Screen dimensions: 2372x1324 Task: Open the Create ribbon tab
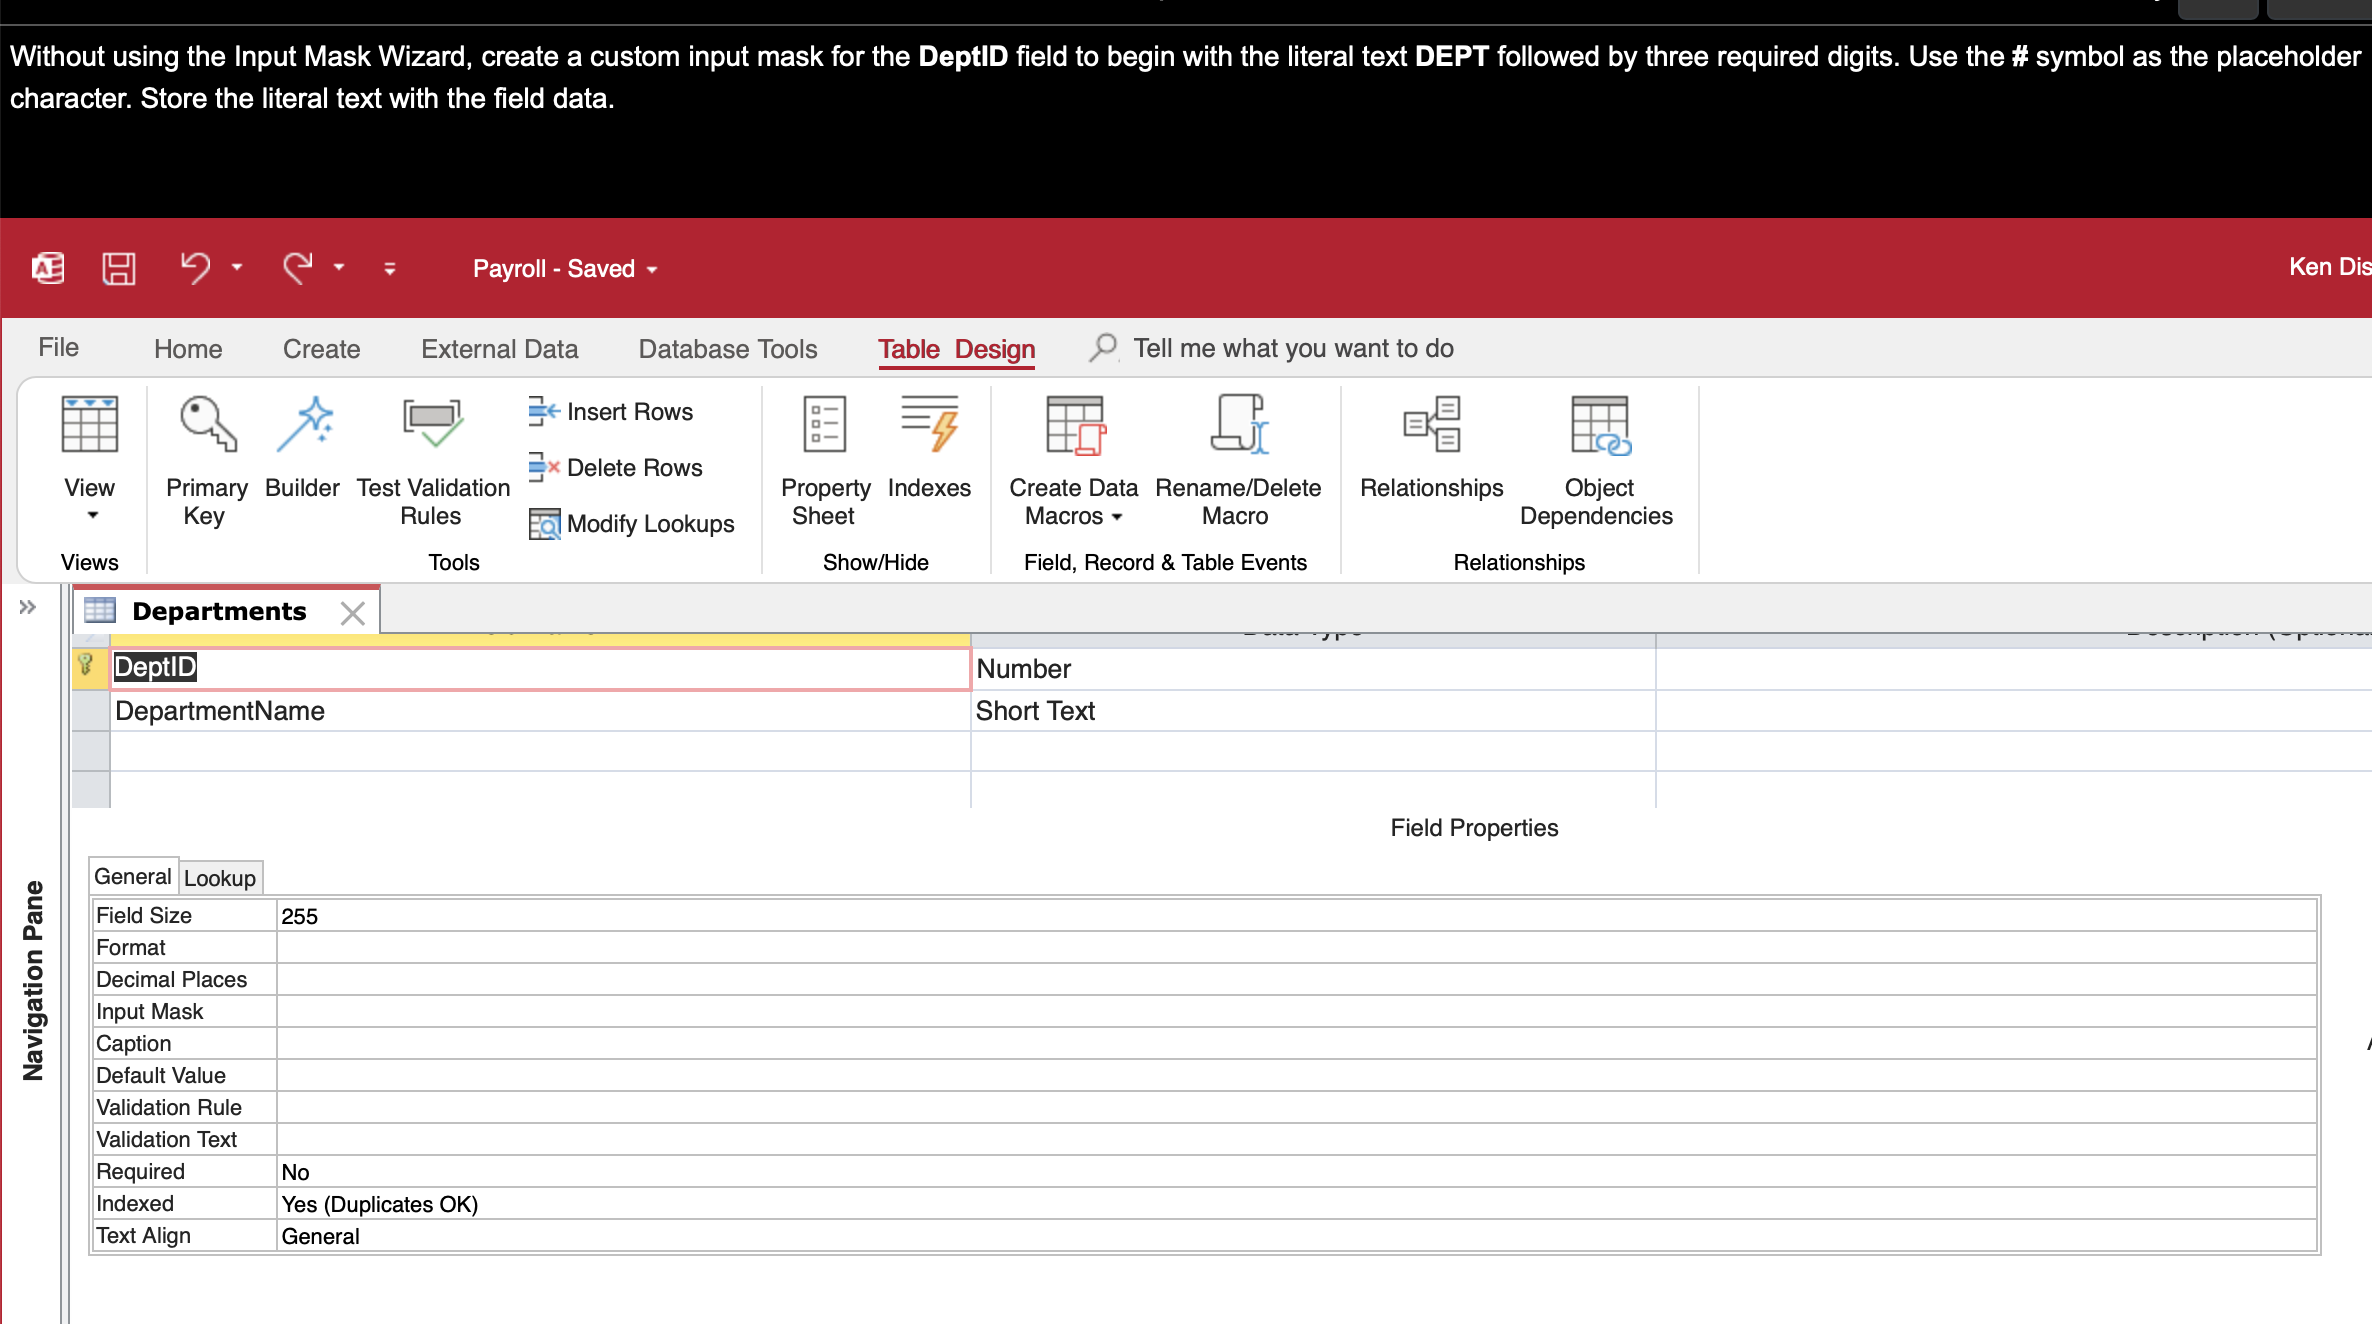pyautogui.click(x=321, y=348)
